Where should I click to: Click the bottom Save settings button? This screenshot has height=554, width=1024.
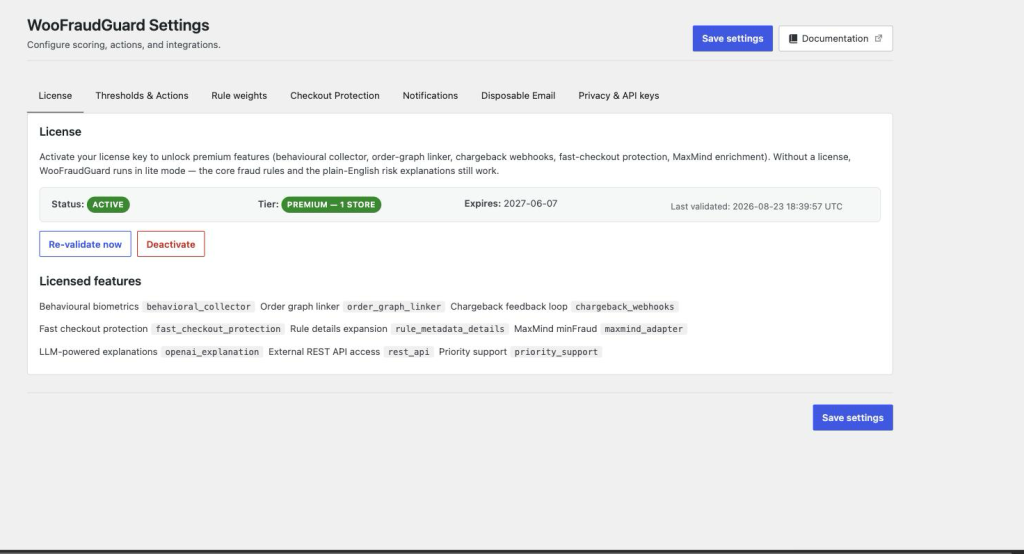(852, 417)
